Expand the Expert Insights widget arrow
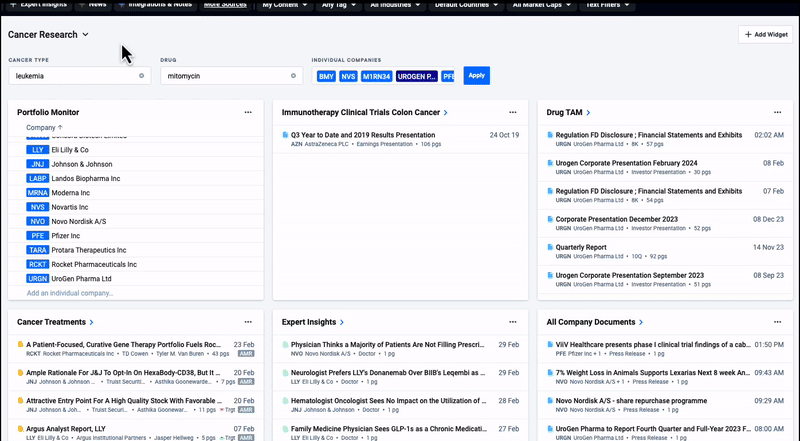The height and width of the screenshot is (441, 800). (342, 323)
